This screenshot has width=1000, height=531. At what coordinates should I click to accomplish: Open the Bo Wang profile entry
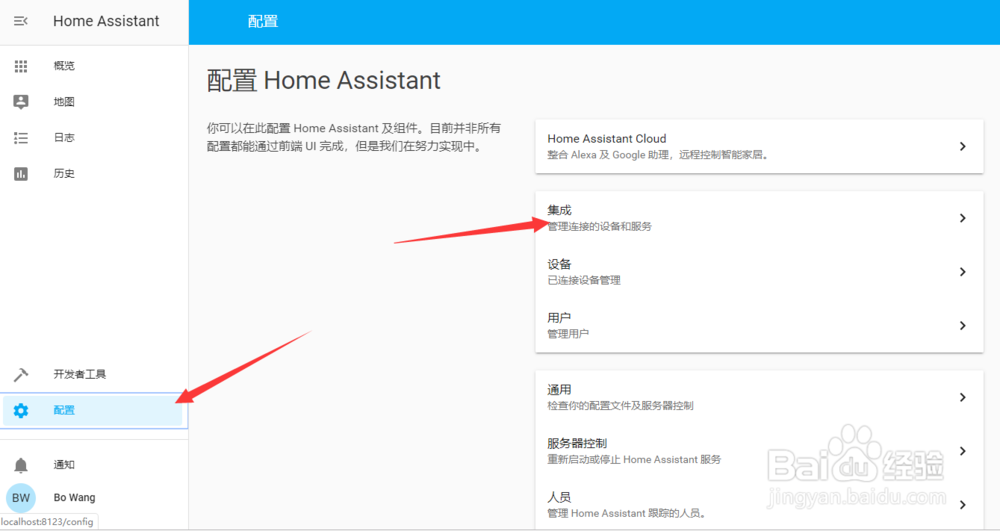coord(94,498)
